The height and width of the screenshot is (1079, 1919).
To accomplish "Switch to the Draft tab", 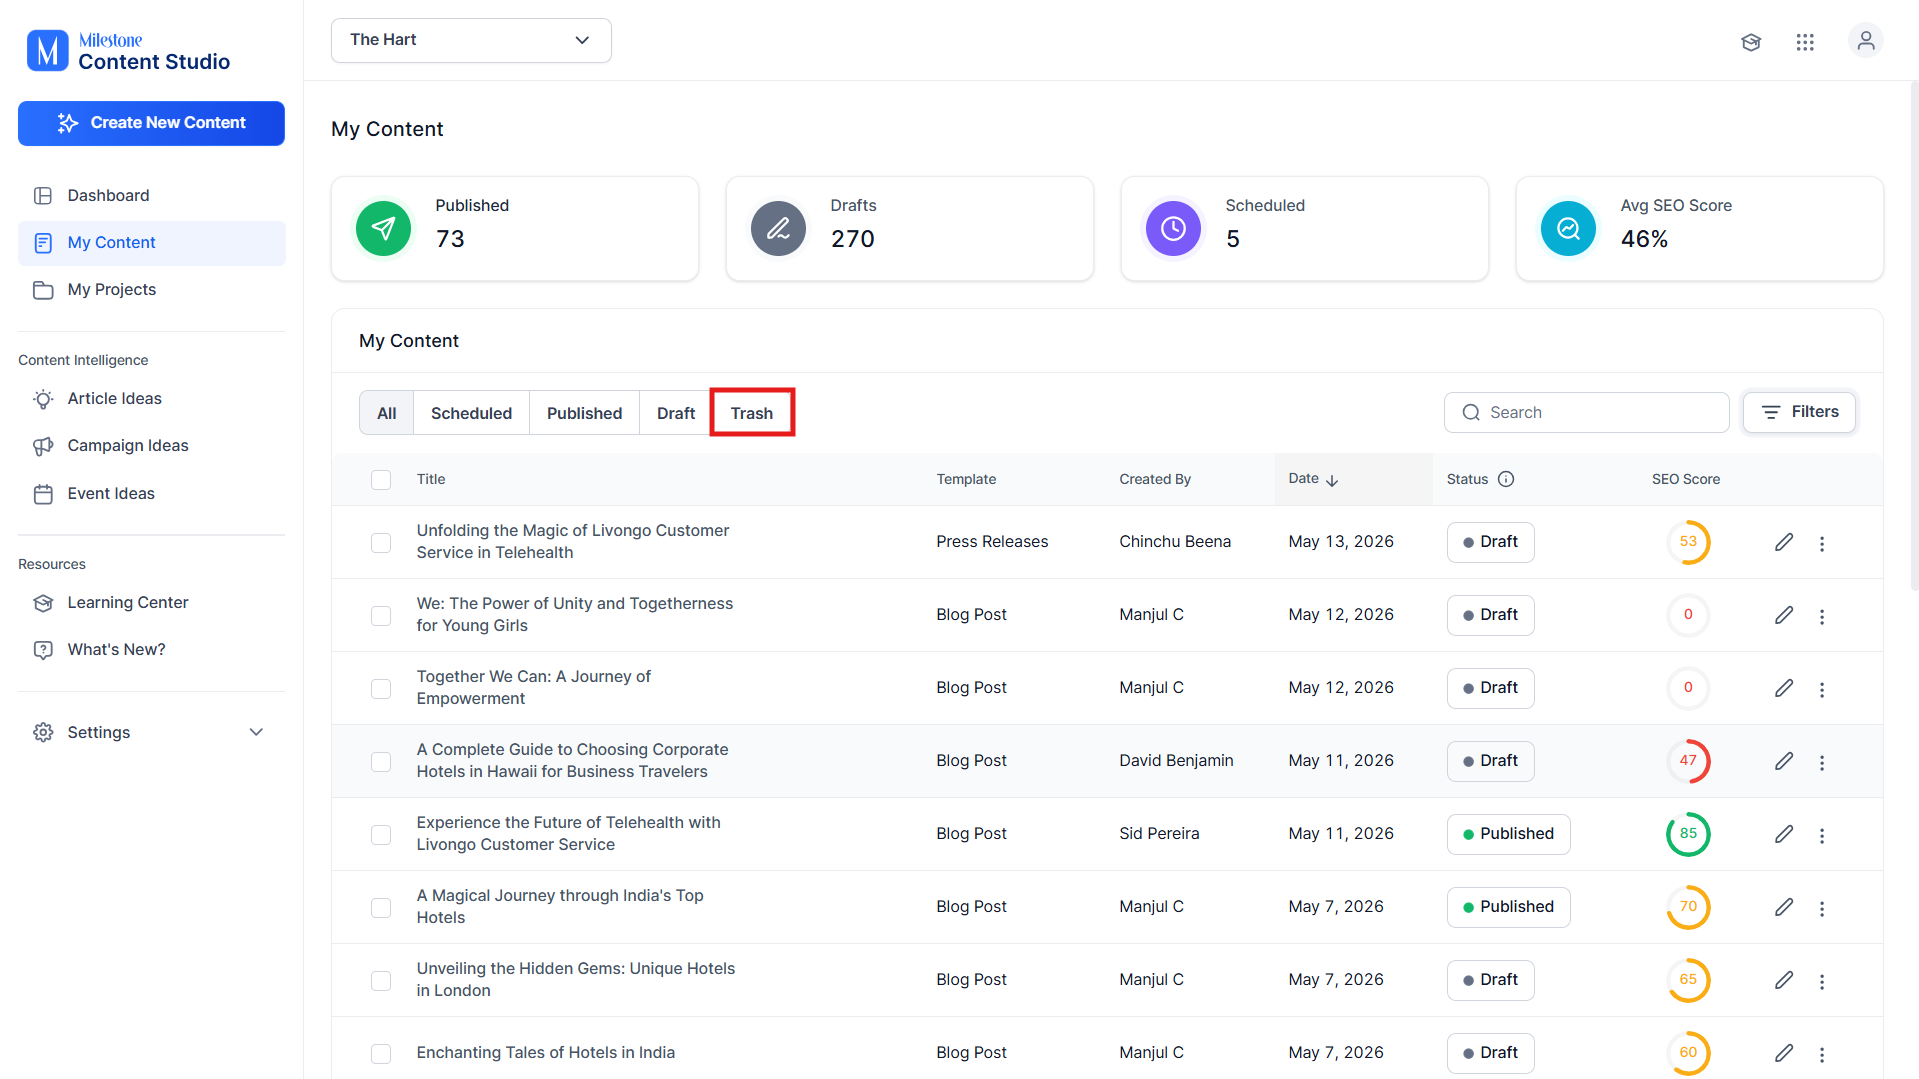I will click(x=676, y=413).
